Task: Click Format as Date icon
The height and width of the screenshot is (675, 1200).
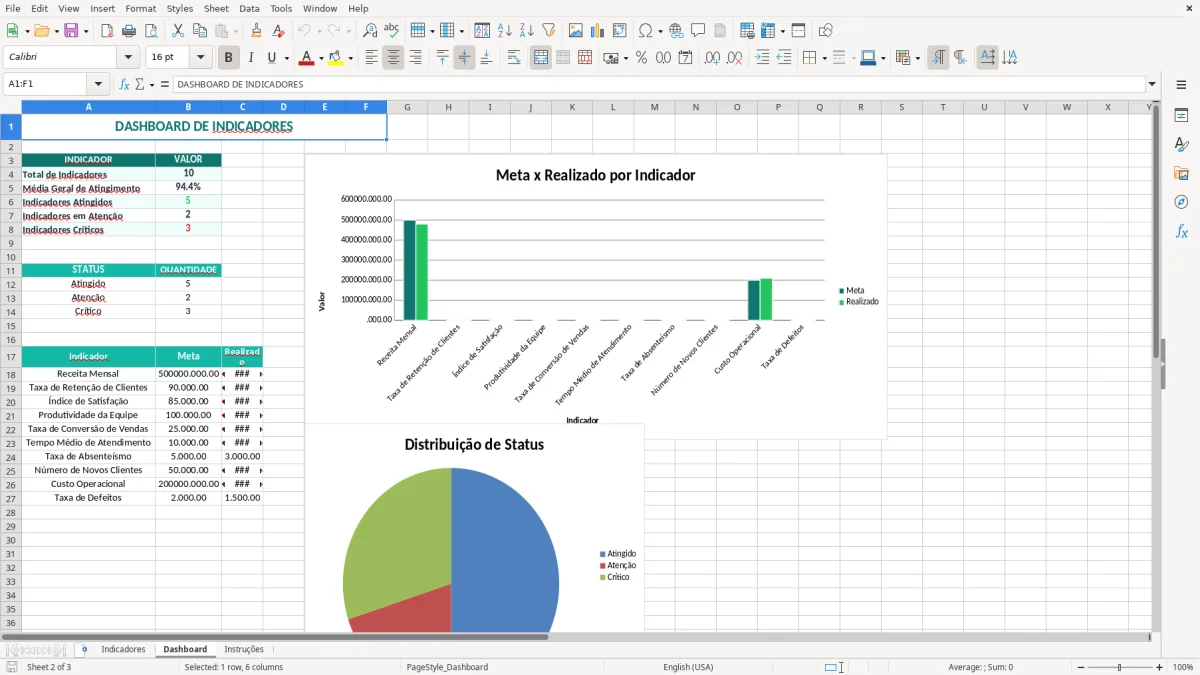Action: (x=686, y=58)
